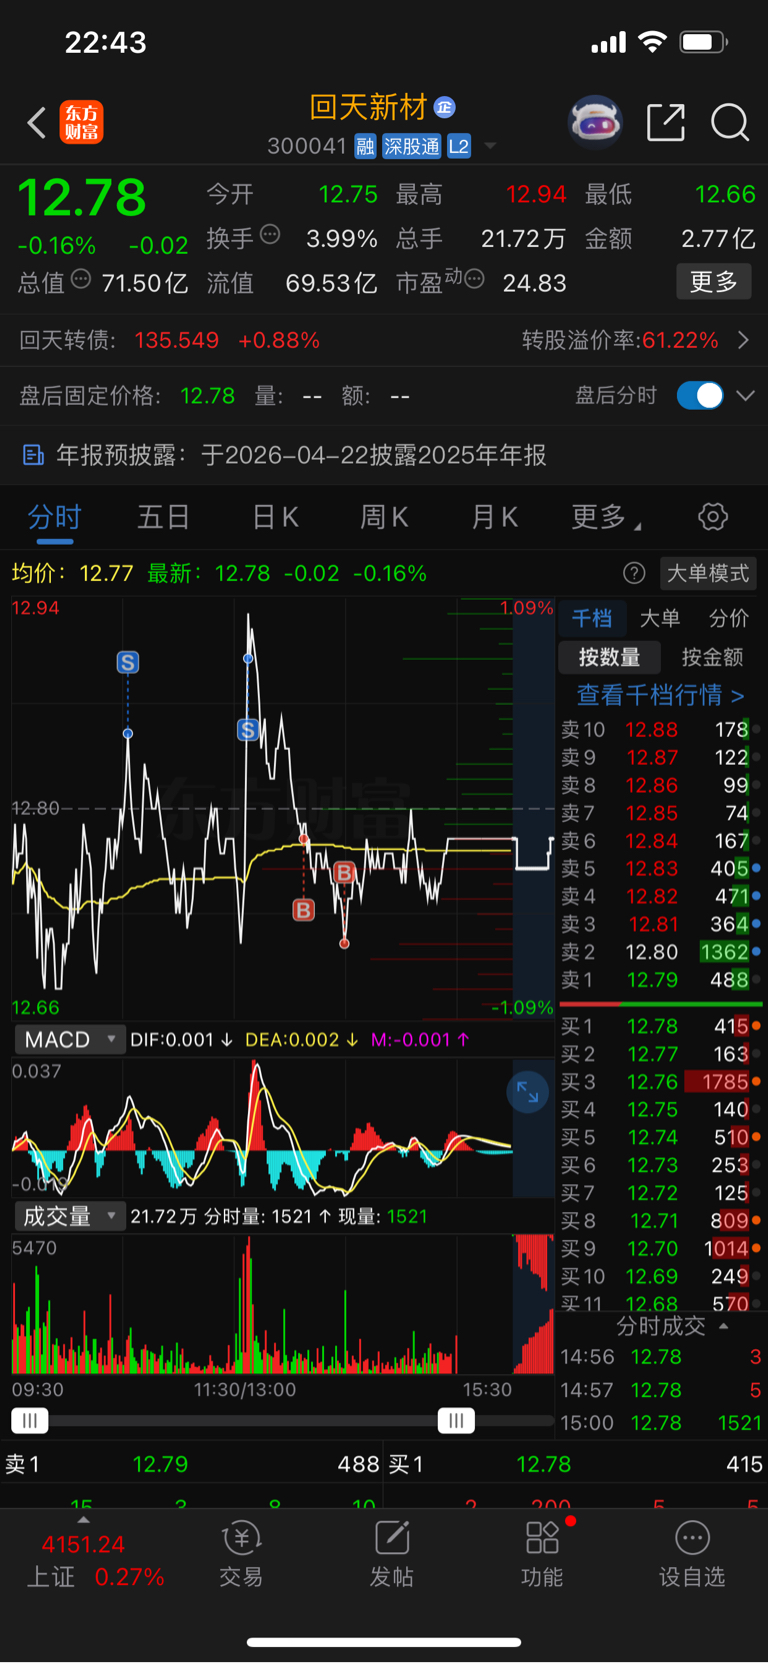Tap the 更多 quote details button
Image resolution: width=768 pixels, height=1663 pixels.
(x=714, y=282)
